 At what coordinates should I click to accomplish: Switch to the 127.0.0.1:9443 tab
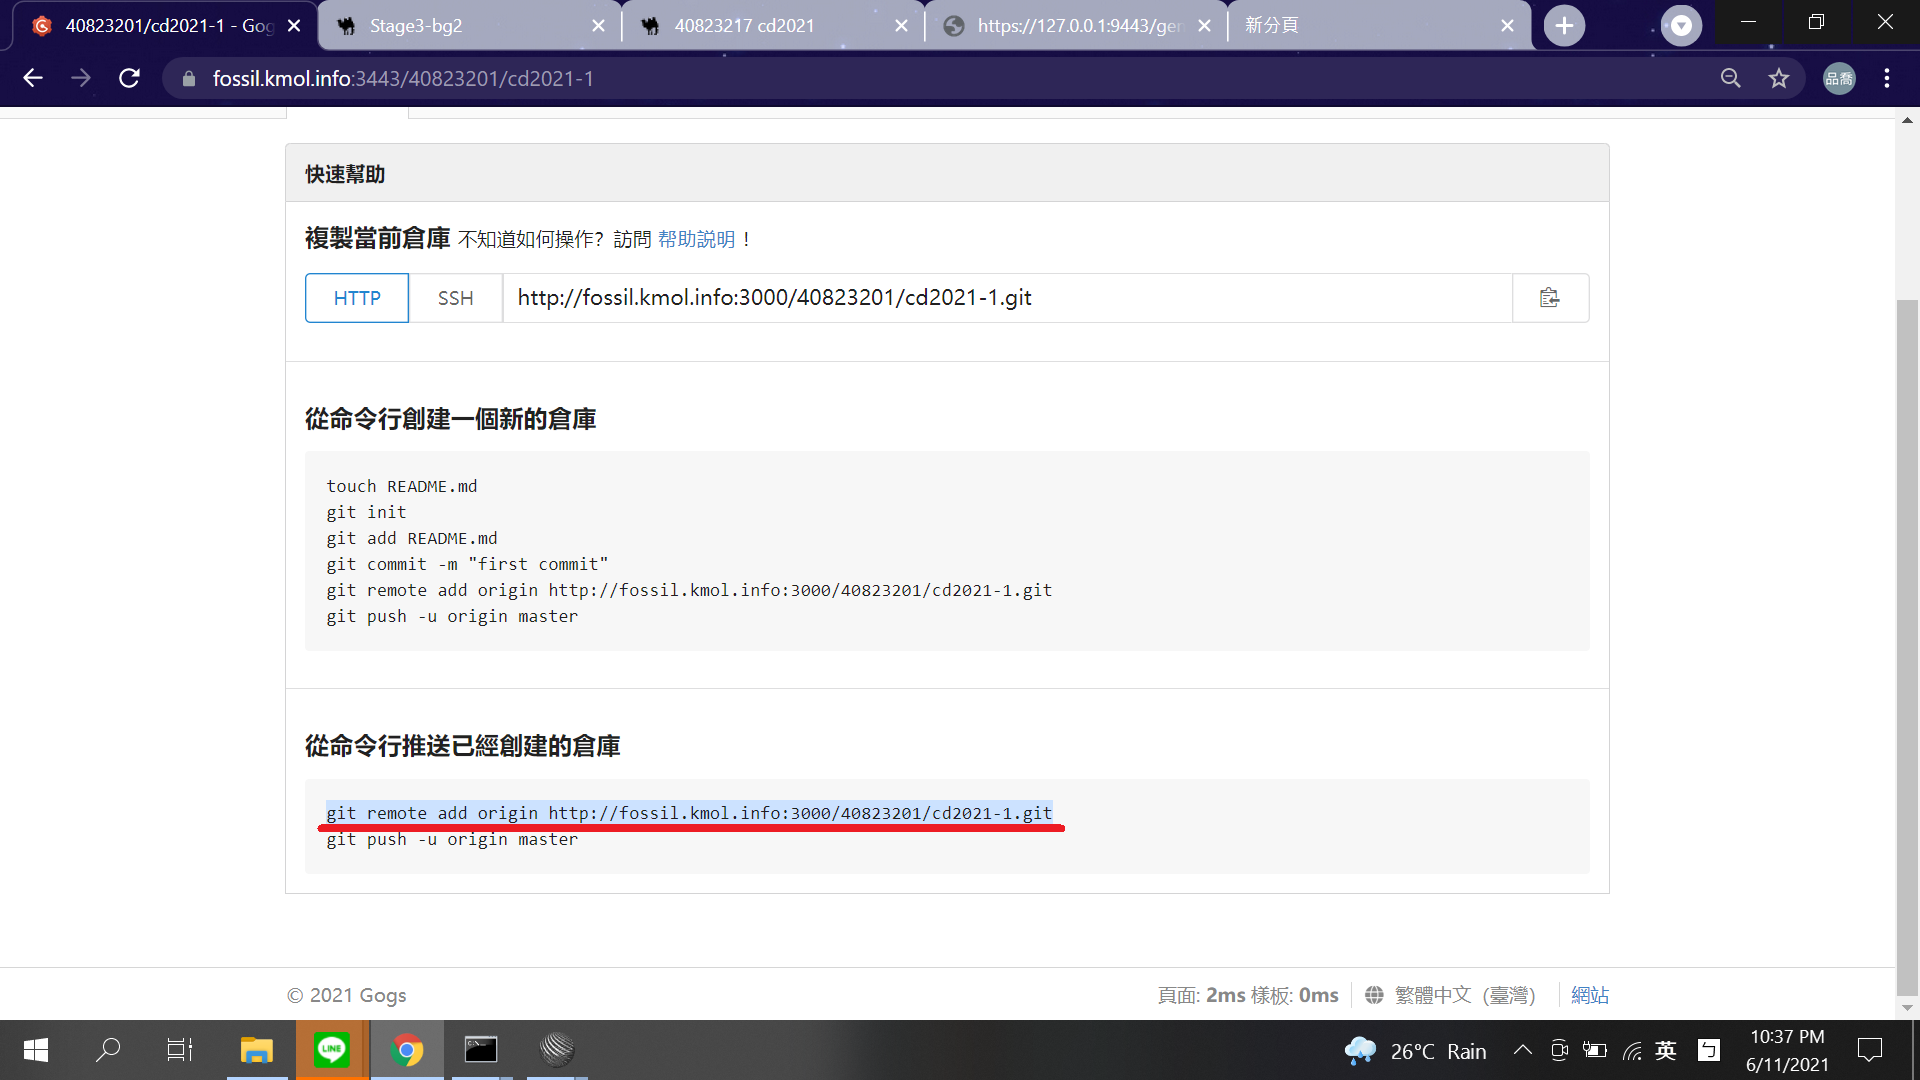[x=1076, y=26]
